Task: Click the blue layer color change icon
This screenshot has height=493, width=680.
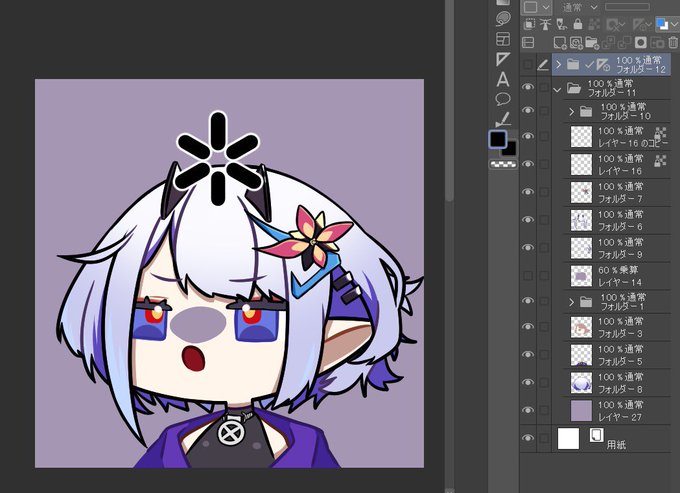Action: pyautogui.click(x=662, y=24)
